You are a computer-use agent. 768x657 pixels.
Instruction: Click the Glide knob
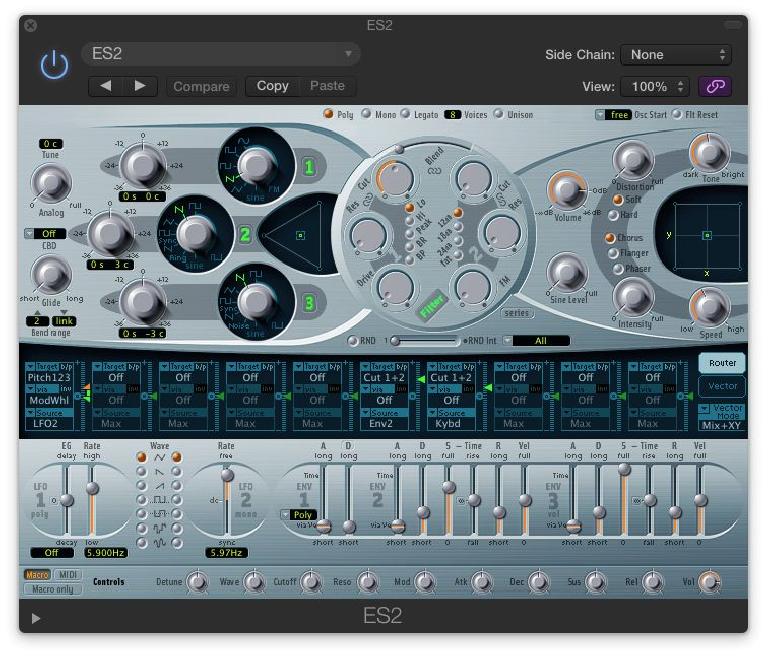pyautogui.click(x=51, y=274)
